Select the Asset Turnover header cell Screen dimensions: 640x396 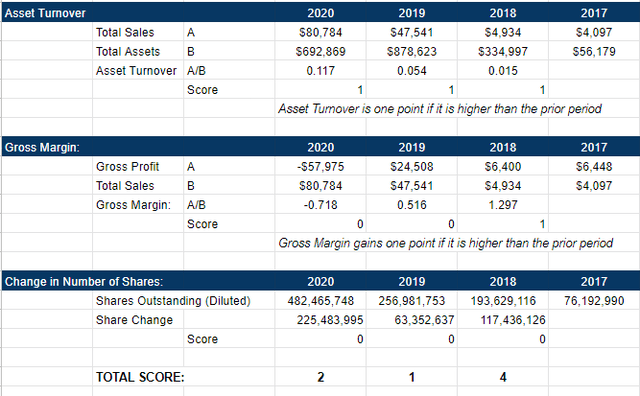coord(45,13)
